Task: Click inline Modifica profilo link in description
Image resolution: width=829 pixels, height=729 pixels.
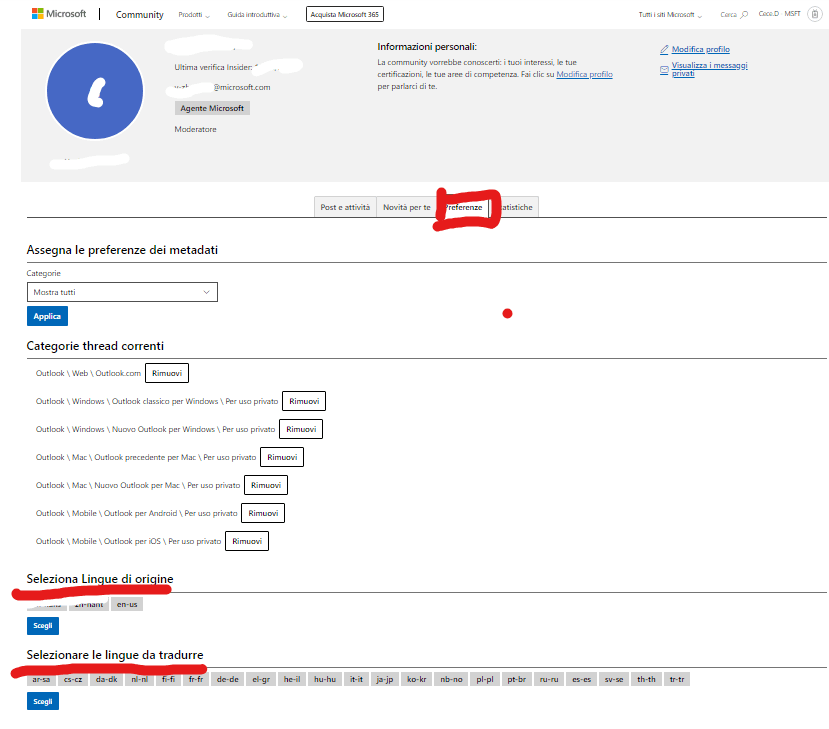Action: (x=584, y=74)
